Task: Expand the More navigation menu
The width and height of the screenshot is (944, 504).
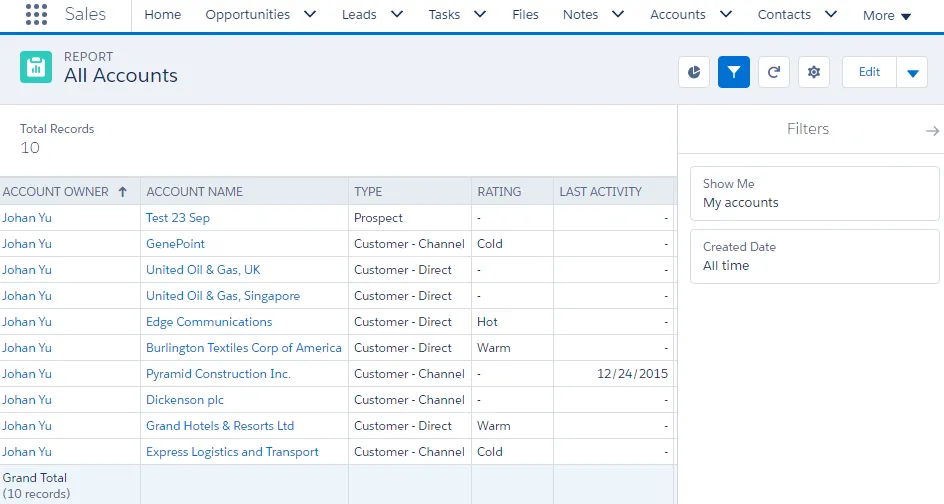Action: click(887, 16)
